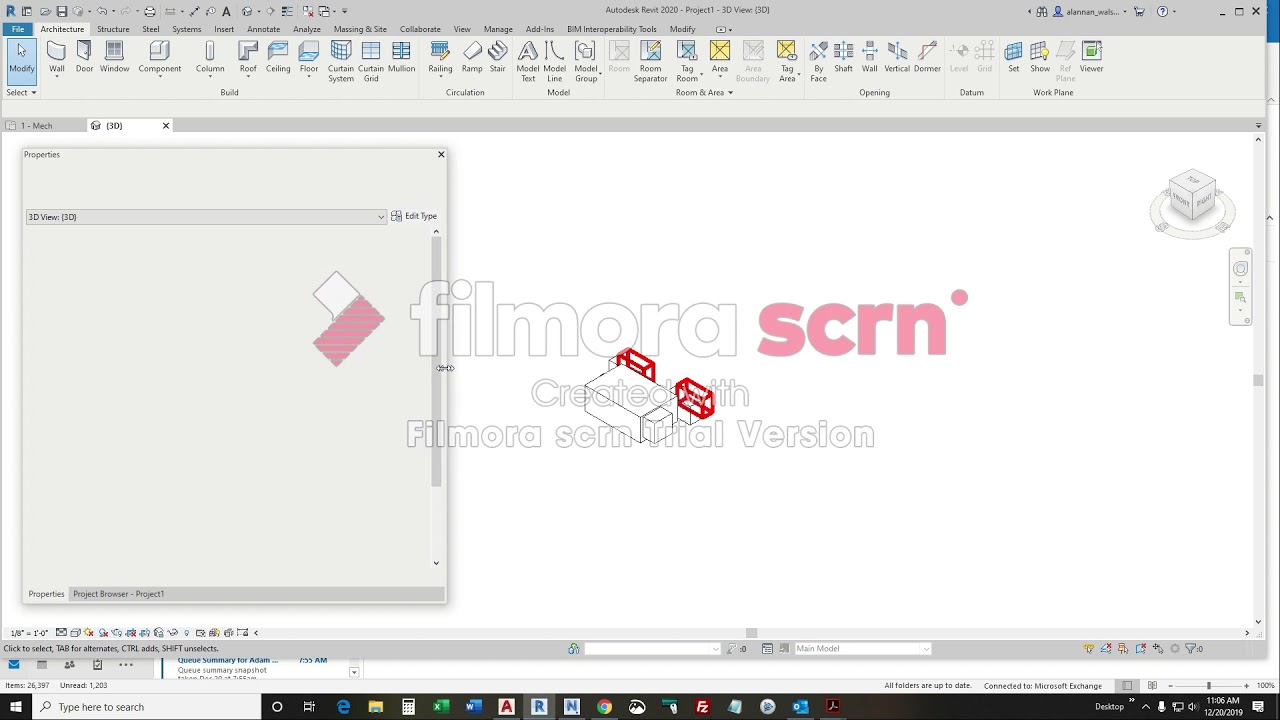Switch to the Systems ribbon tab

[186, 29]
